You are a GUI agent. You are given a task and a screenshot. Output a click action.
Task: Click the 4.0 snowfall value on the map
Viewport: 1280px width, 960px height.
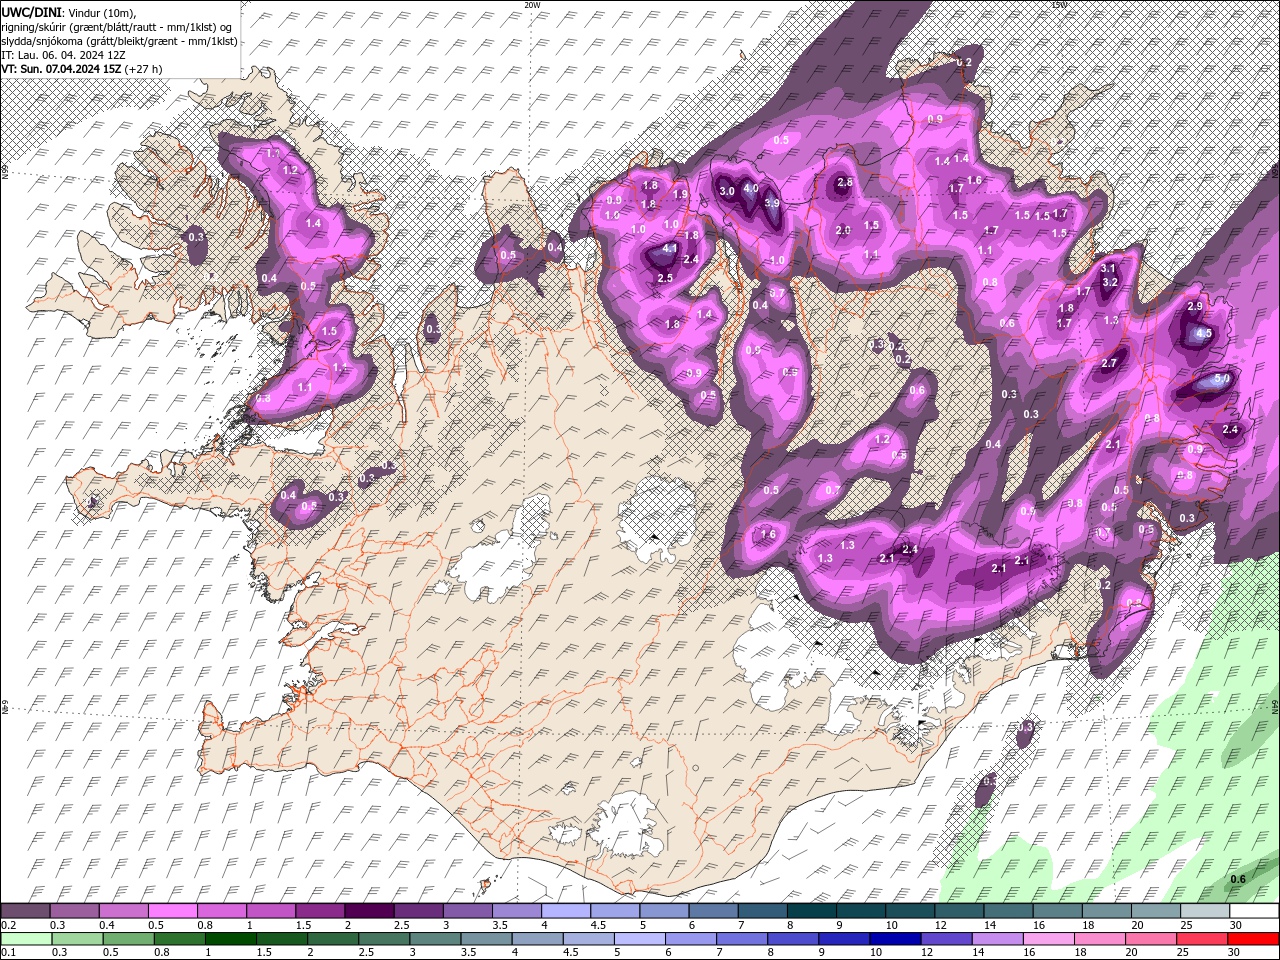(x=751, y=188)
